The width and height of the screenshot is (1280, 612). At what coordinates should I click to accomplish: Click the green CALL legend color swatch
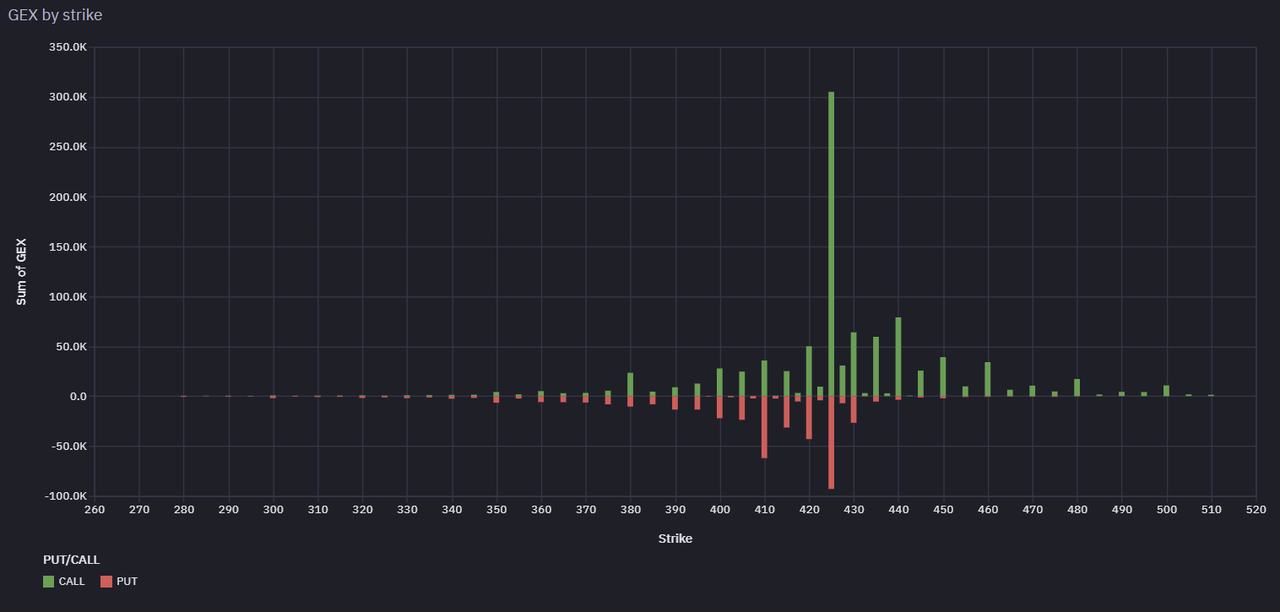coord(49,581)
